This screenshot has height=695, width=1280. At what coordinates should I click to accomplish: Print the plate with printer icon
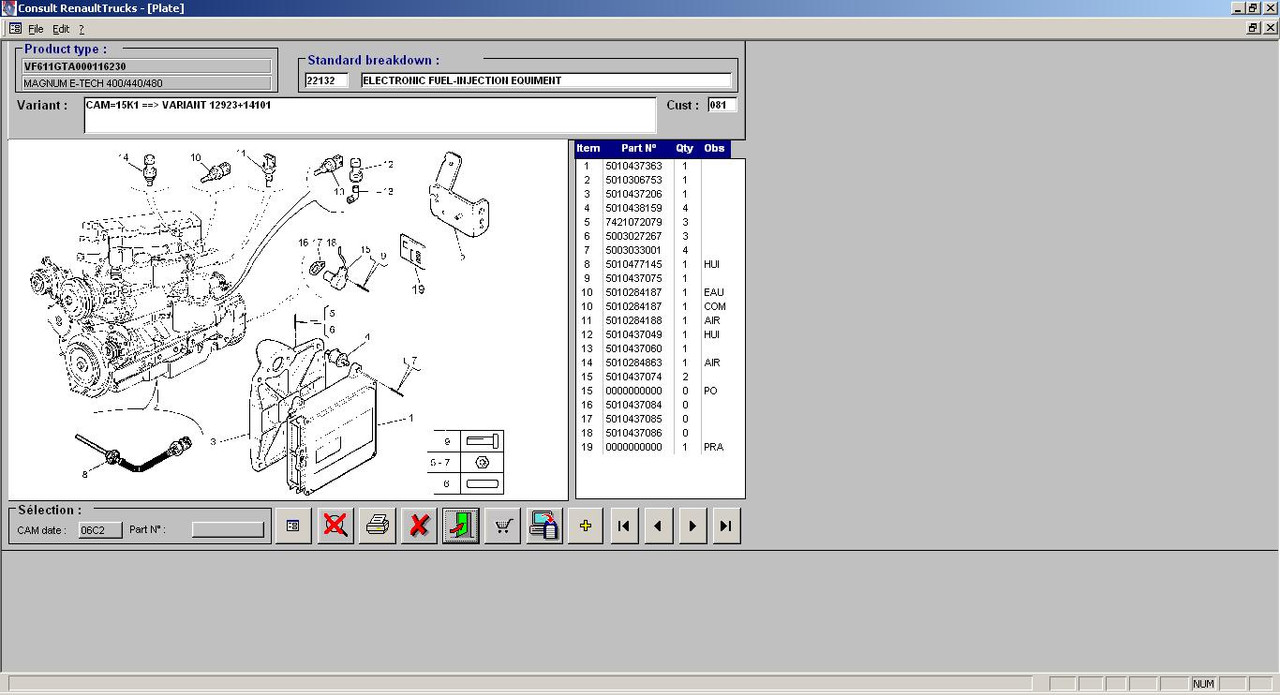[x=377, y=526]
